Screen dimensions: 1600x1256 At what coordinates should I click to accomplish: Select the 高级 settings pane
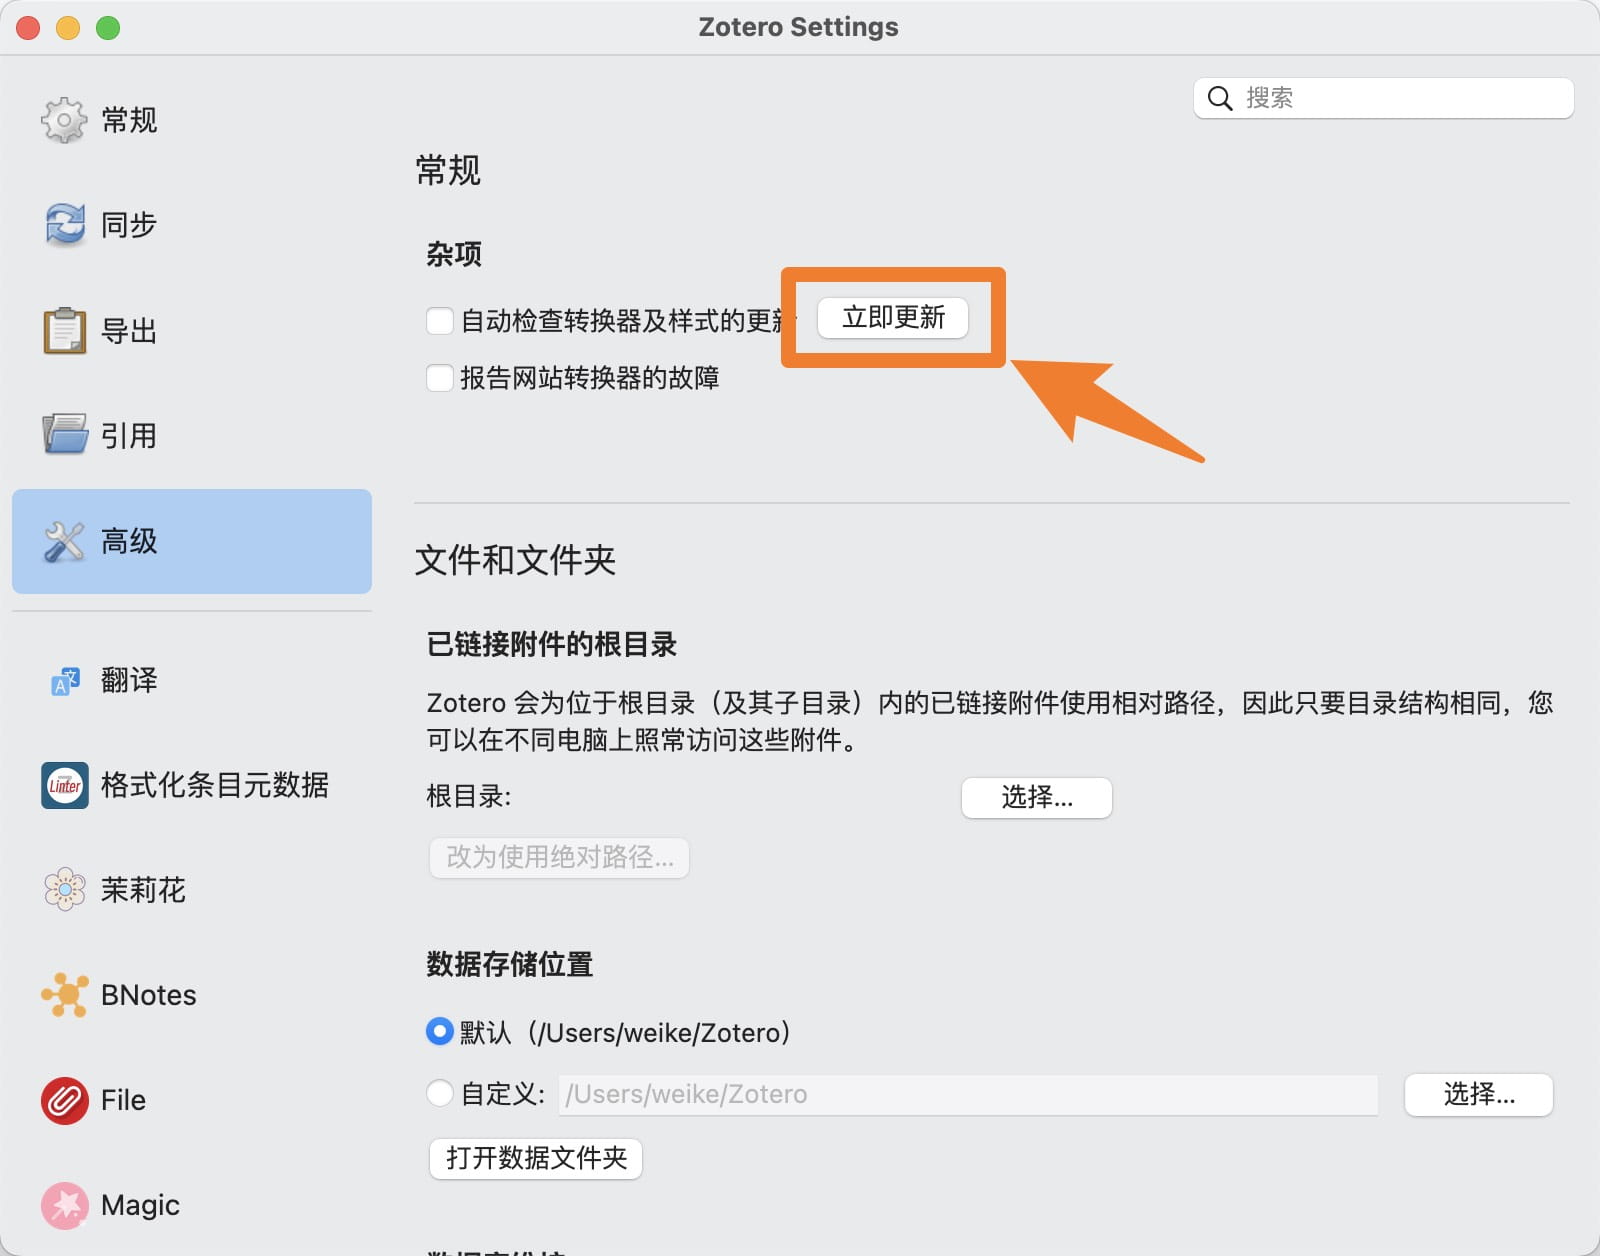click(x=191, y=541)
